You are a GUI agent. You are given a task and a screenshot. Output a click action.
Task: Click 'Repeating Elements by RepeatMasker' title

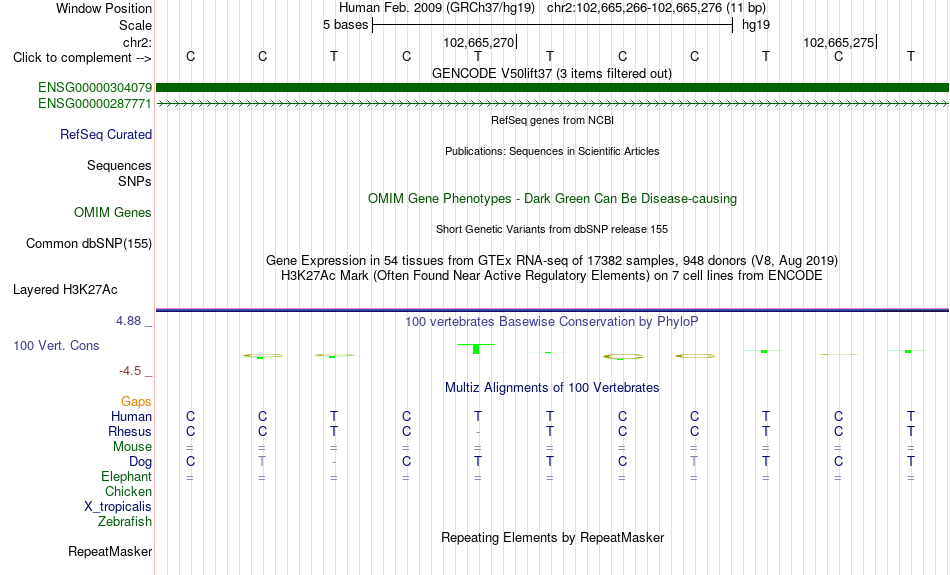click(x=552, y=537)
